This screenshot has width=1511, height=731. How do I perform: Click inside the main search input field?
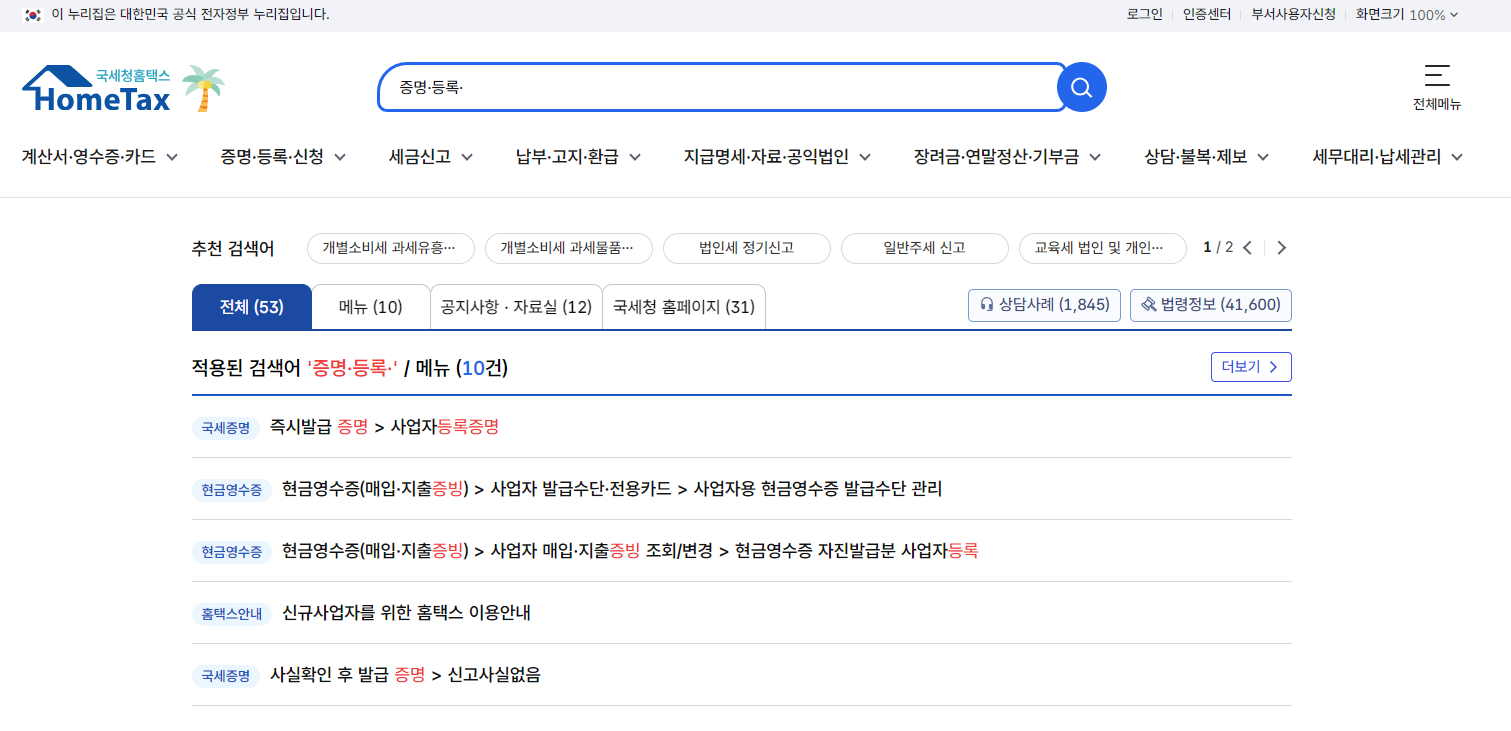[x=700, y=87]
